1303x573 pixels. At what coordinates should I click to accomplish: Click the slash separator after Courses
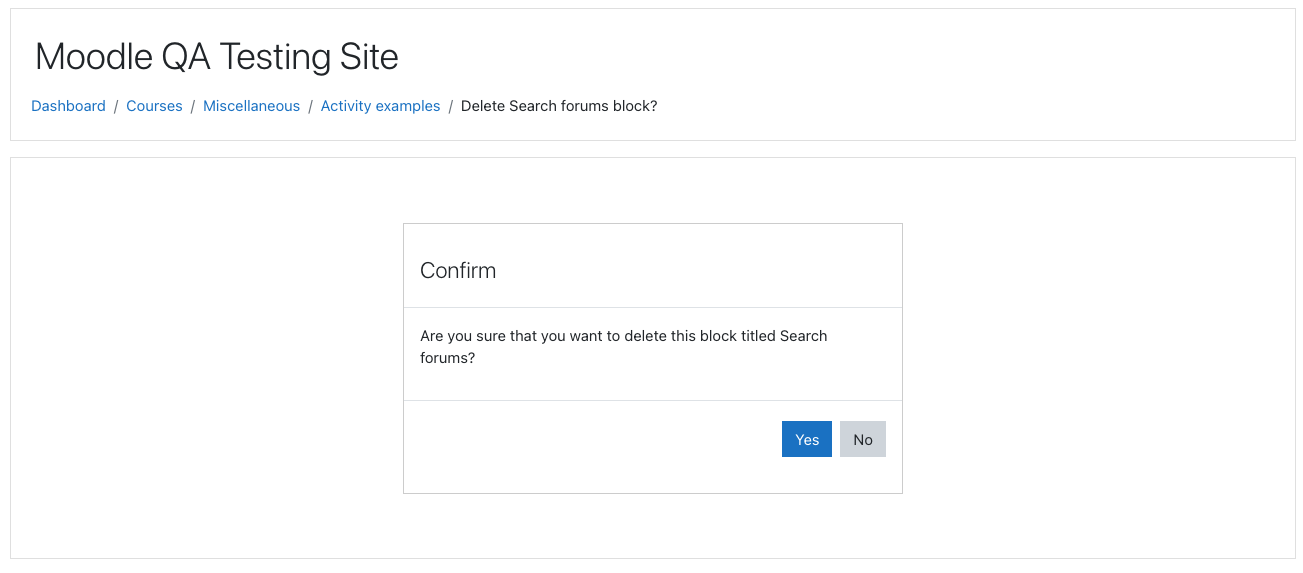pos(193,106)
